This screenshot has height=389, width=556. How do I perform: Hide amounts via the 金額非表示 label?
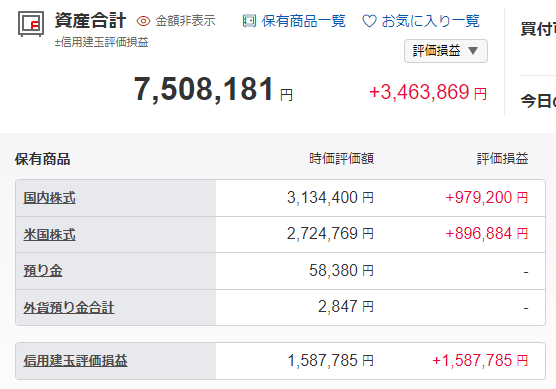[185, 21]
